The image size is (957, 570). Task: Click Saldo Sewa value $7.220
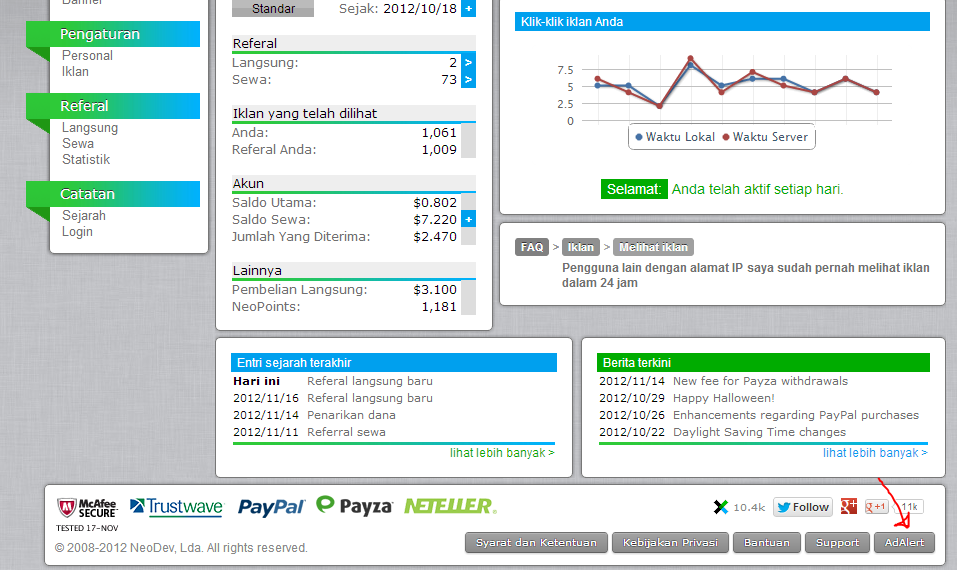click(x=435, y=220)
